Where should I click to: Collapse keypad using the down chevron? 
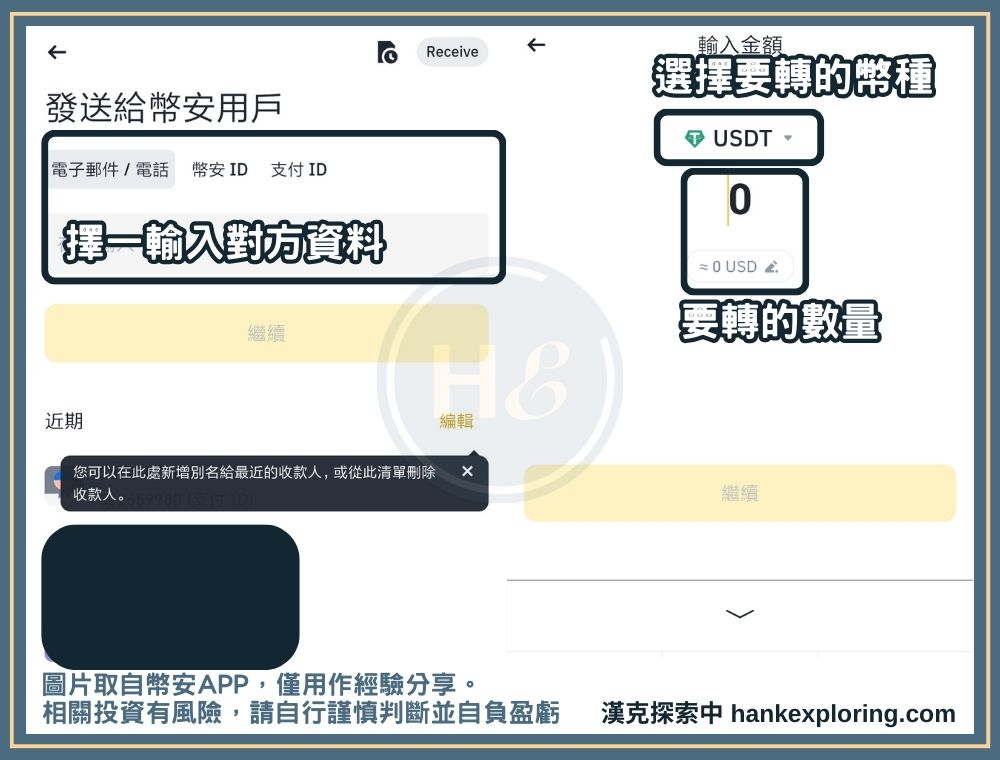(739, 614)
